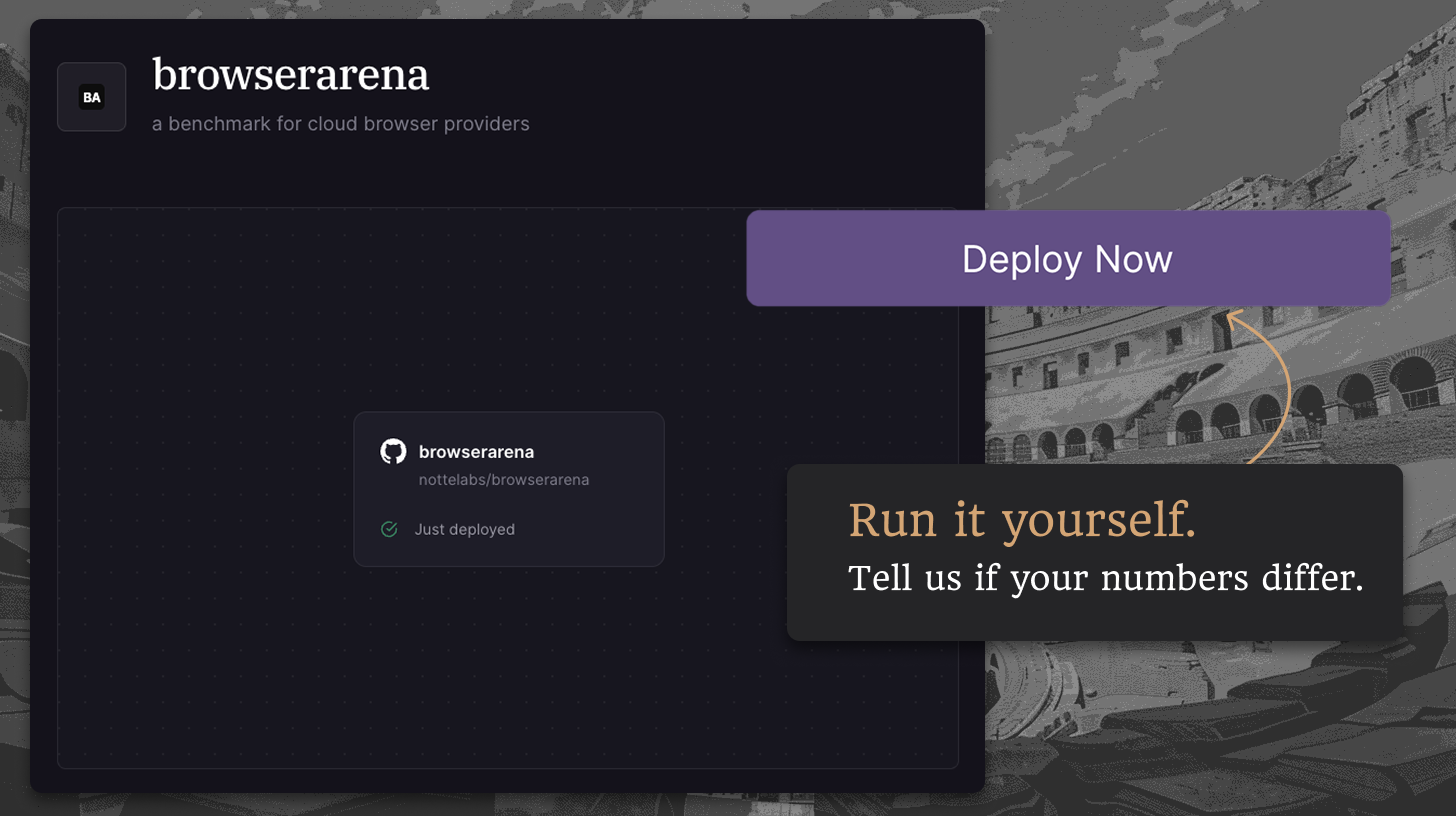
Task: Open the nottelabs/browserarena repository link
Action: click(504, 480)
